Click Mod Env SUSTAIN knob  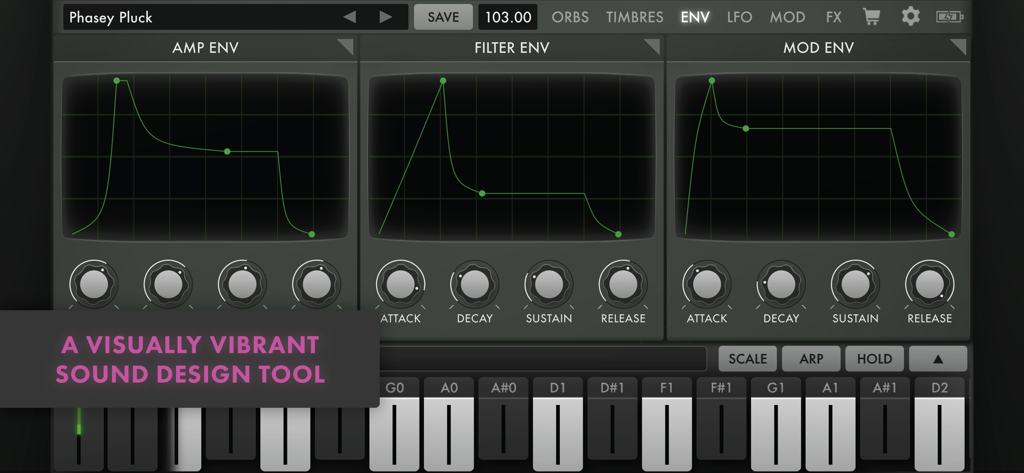tap(856, 284)
